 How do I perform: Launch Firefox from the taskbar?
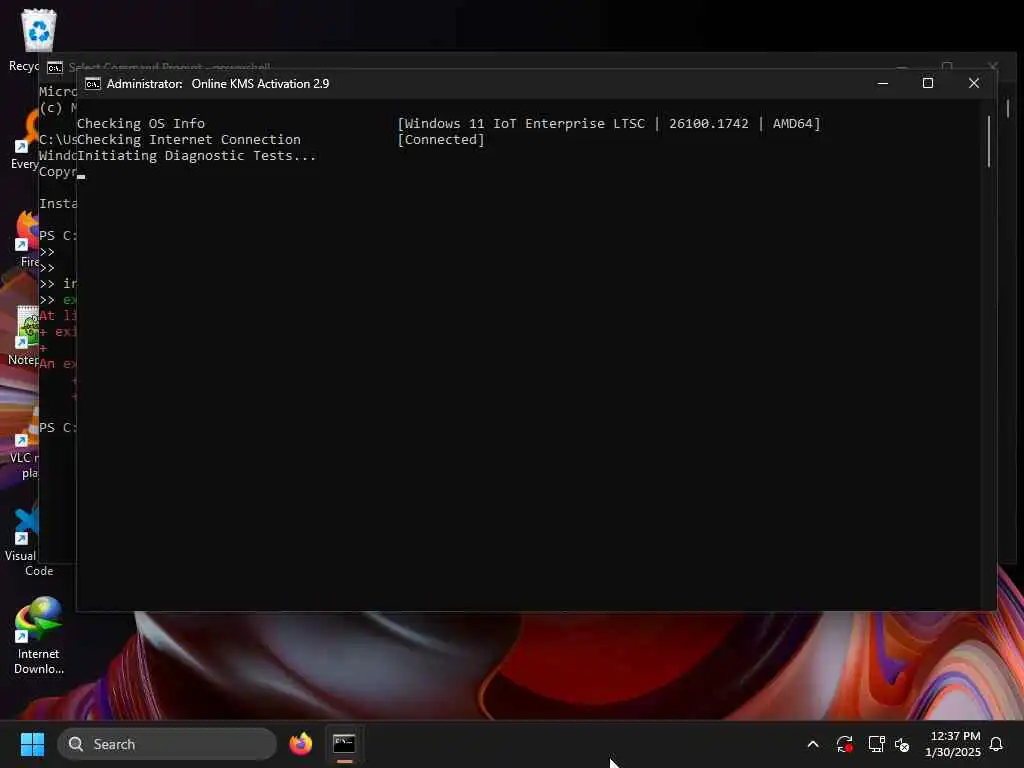click(x=300, y=744)
